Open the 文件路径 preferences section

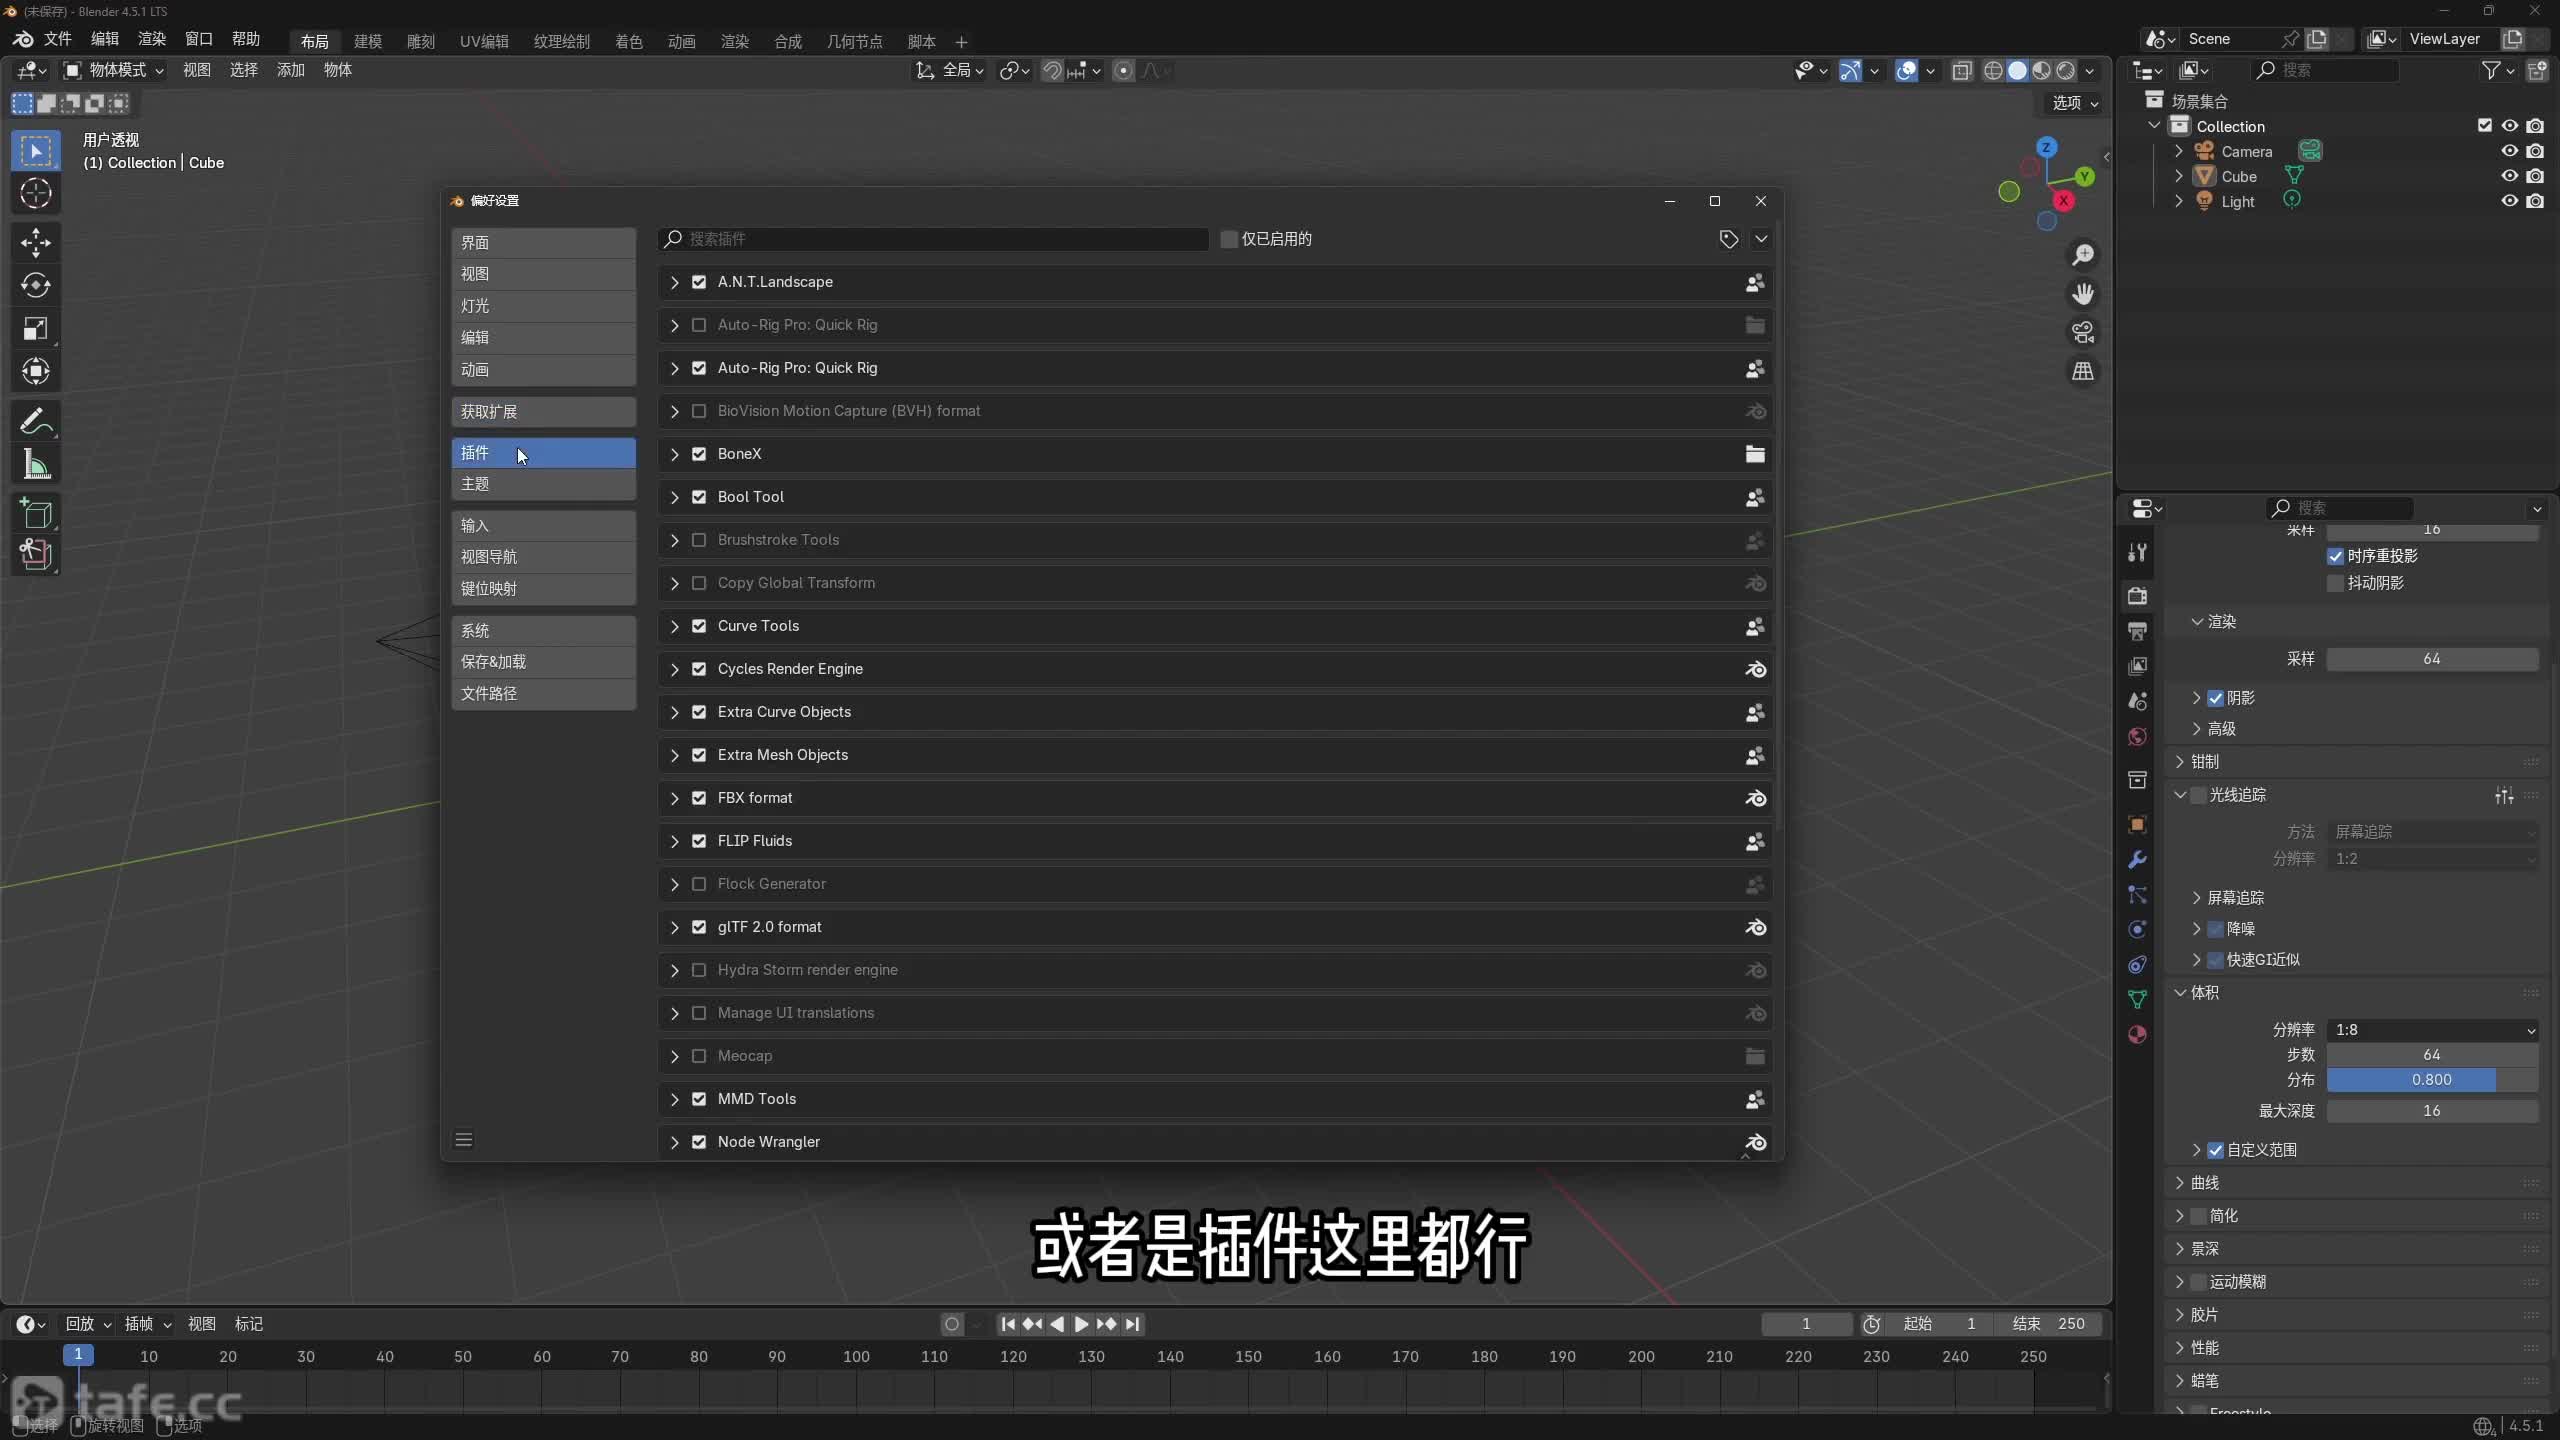tap(544, 694)
